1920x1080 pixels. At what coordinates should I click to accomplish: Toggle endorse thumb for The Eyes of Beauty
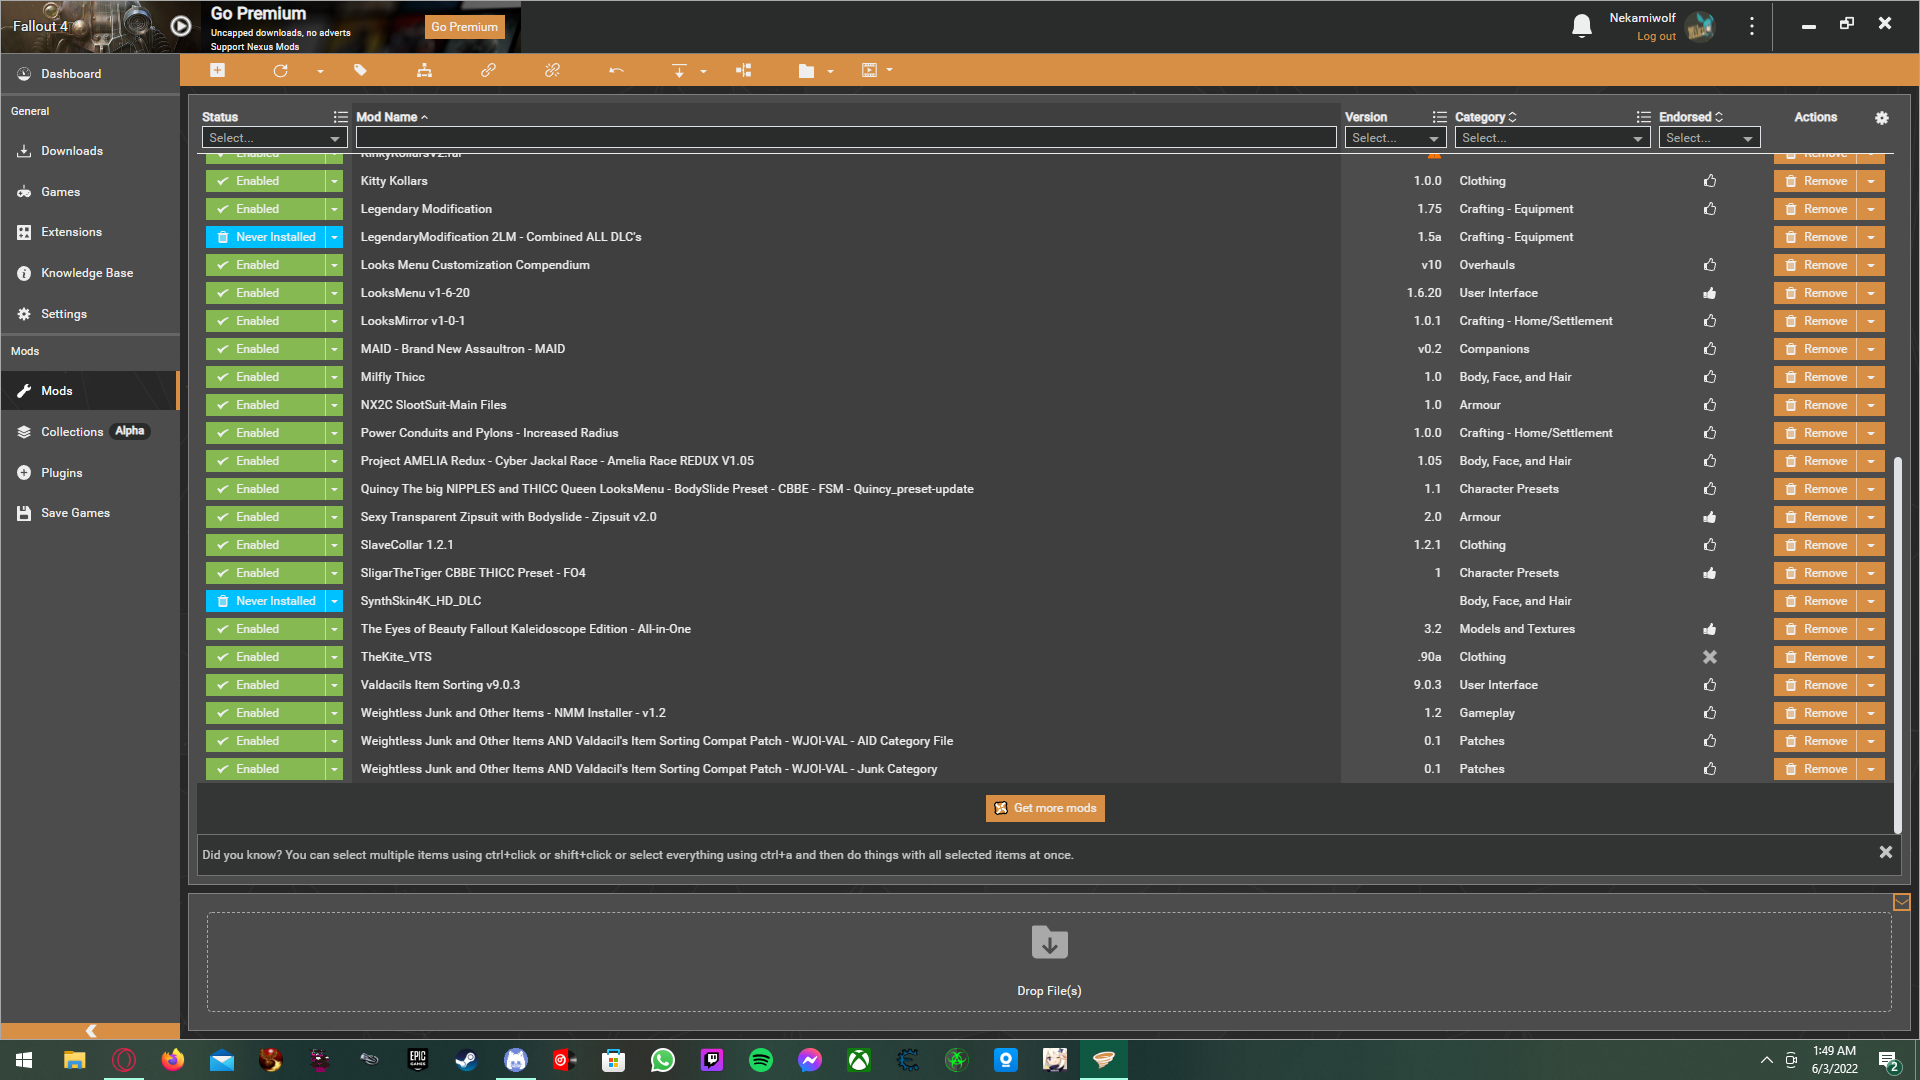[x=1710, y=629]
